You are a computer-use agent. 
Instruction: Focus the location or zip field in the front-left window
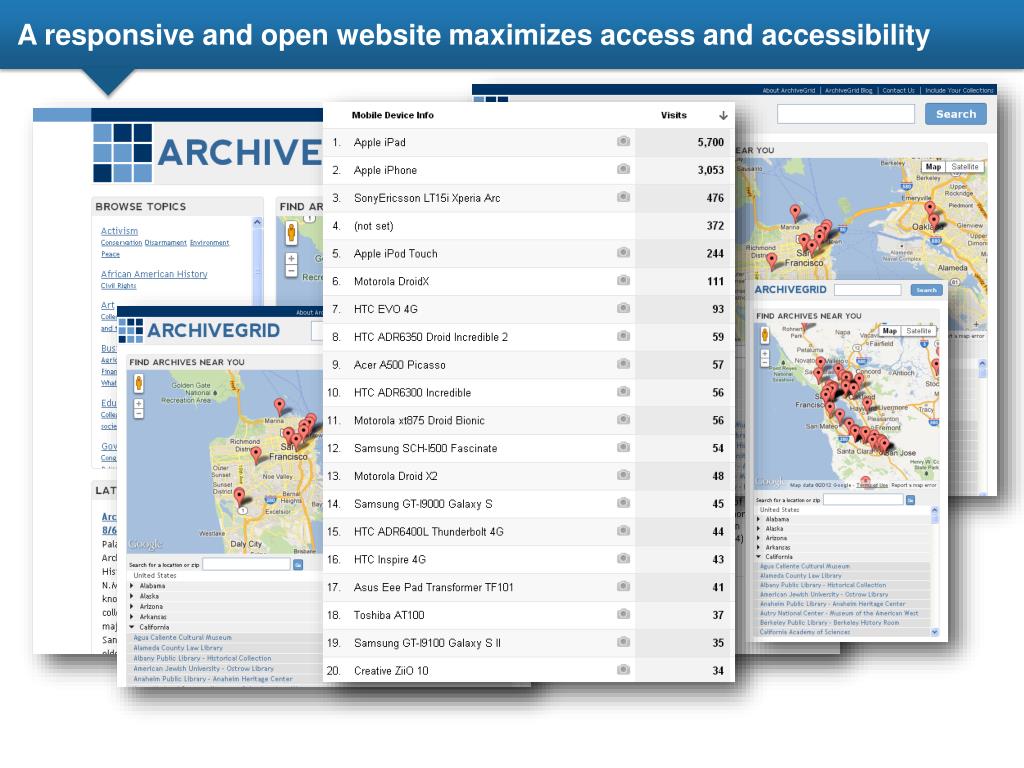point(246,564)
